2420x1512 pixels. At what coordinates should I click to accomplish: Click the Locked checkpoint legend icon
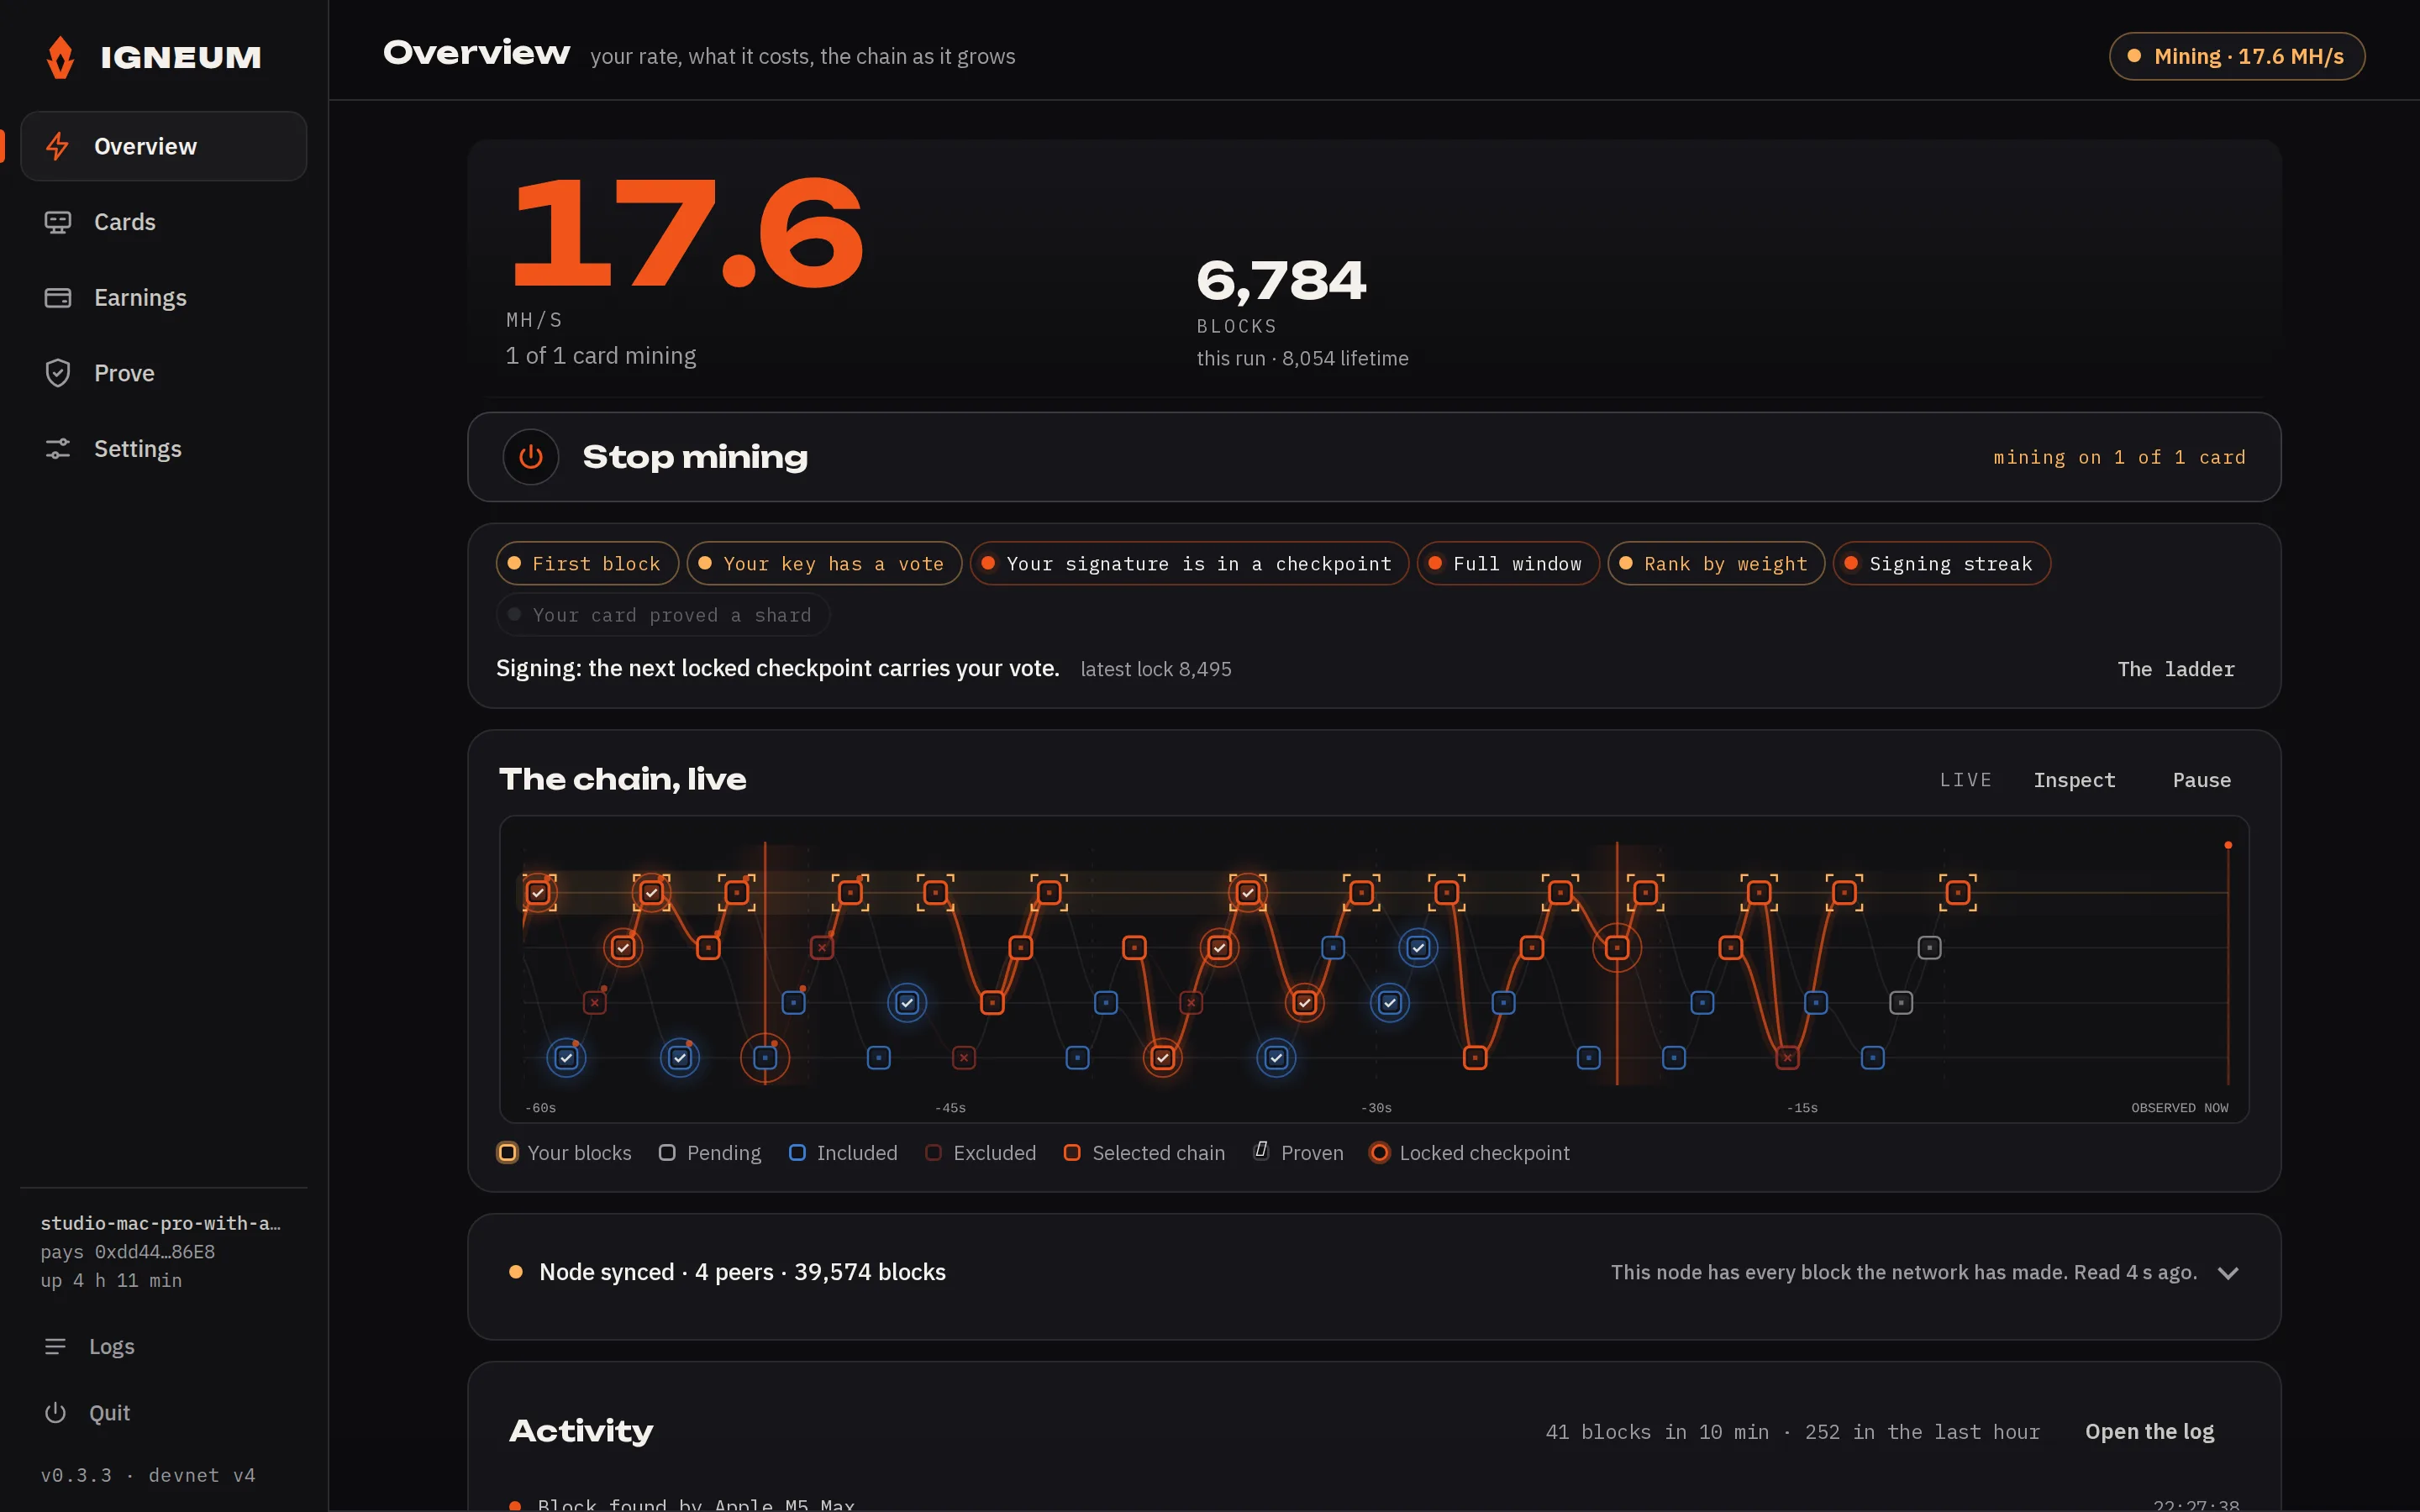coord(1379,1153)
